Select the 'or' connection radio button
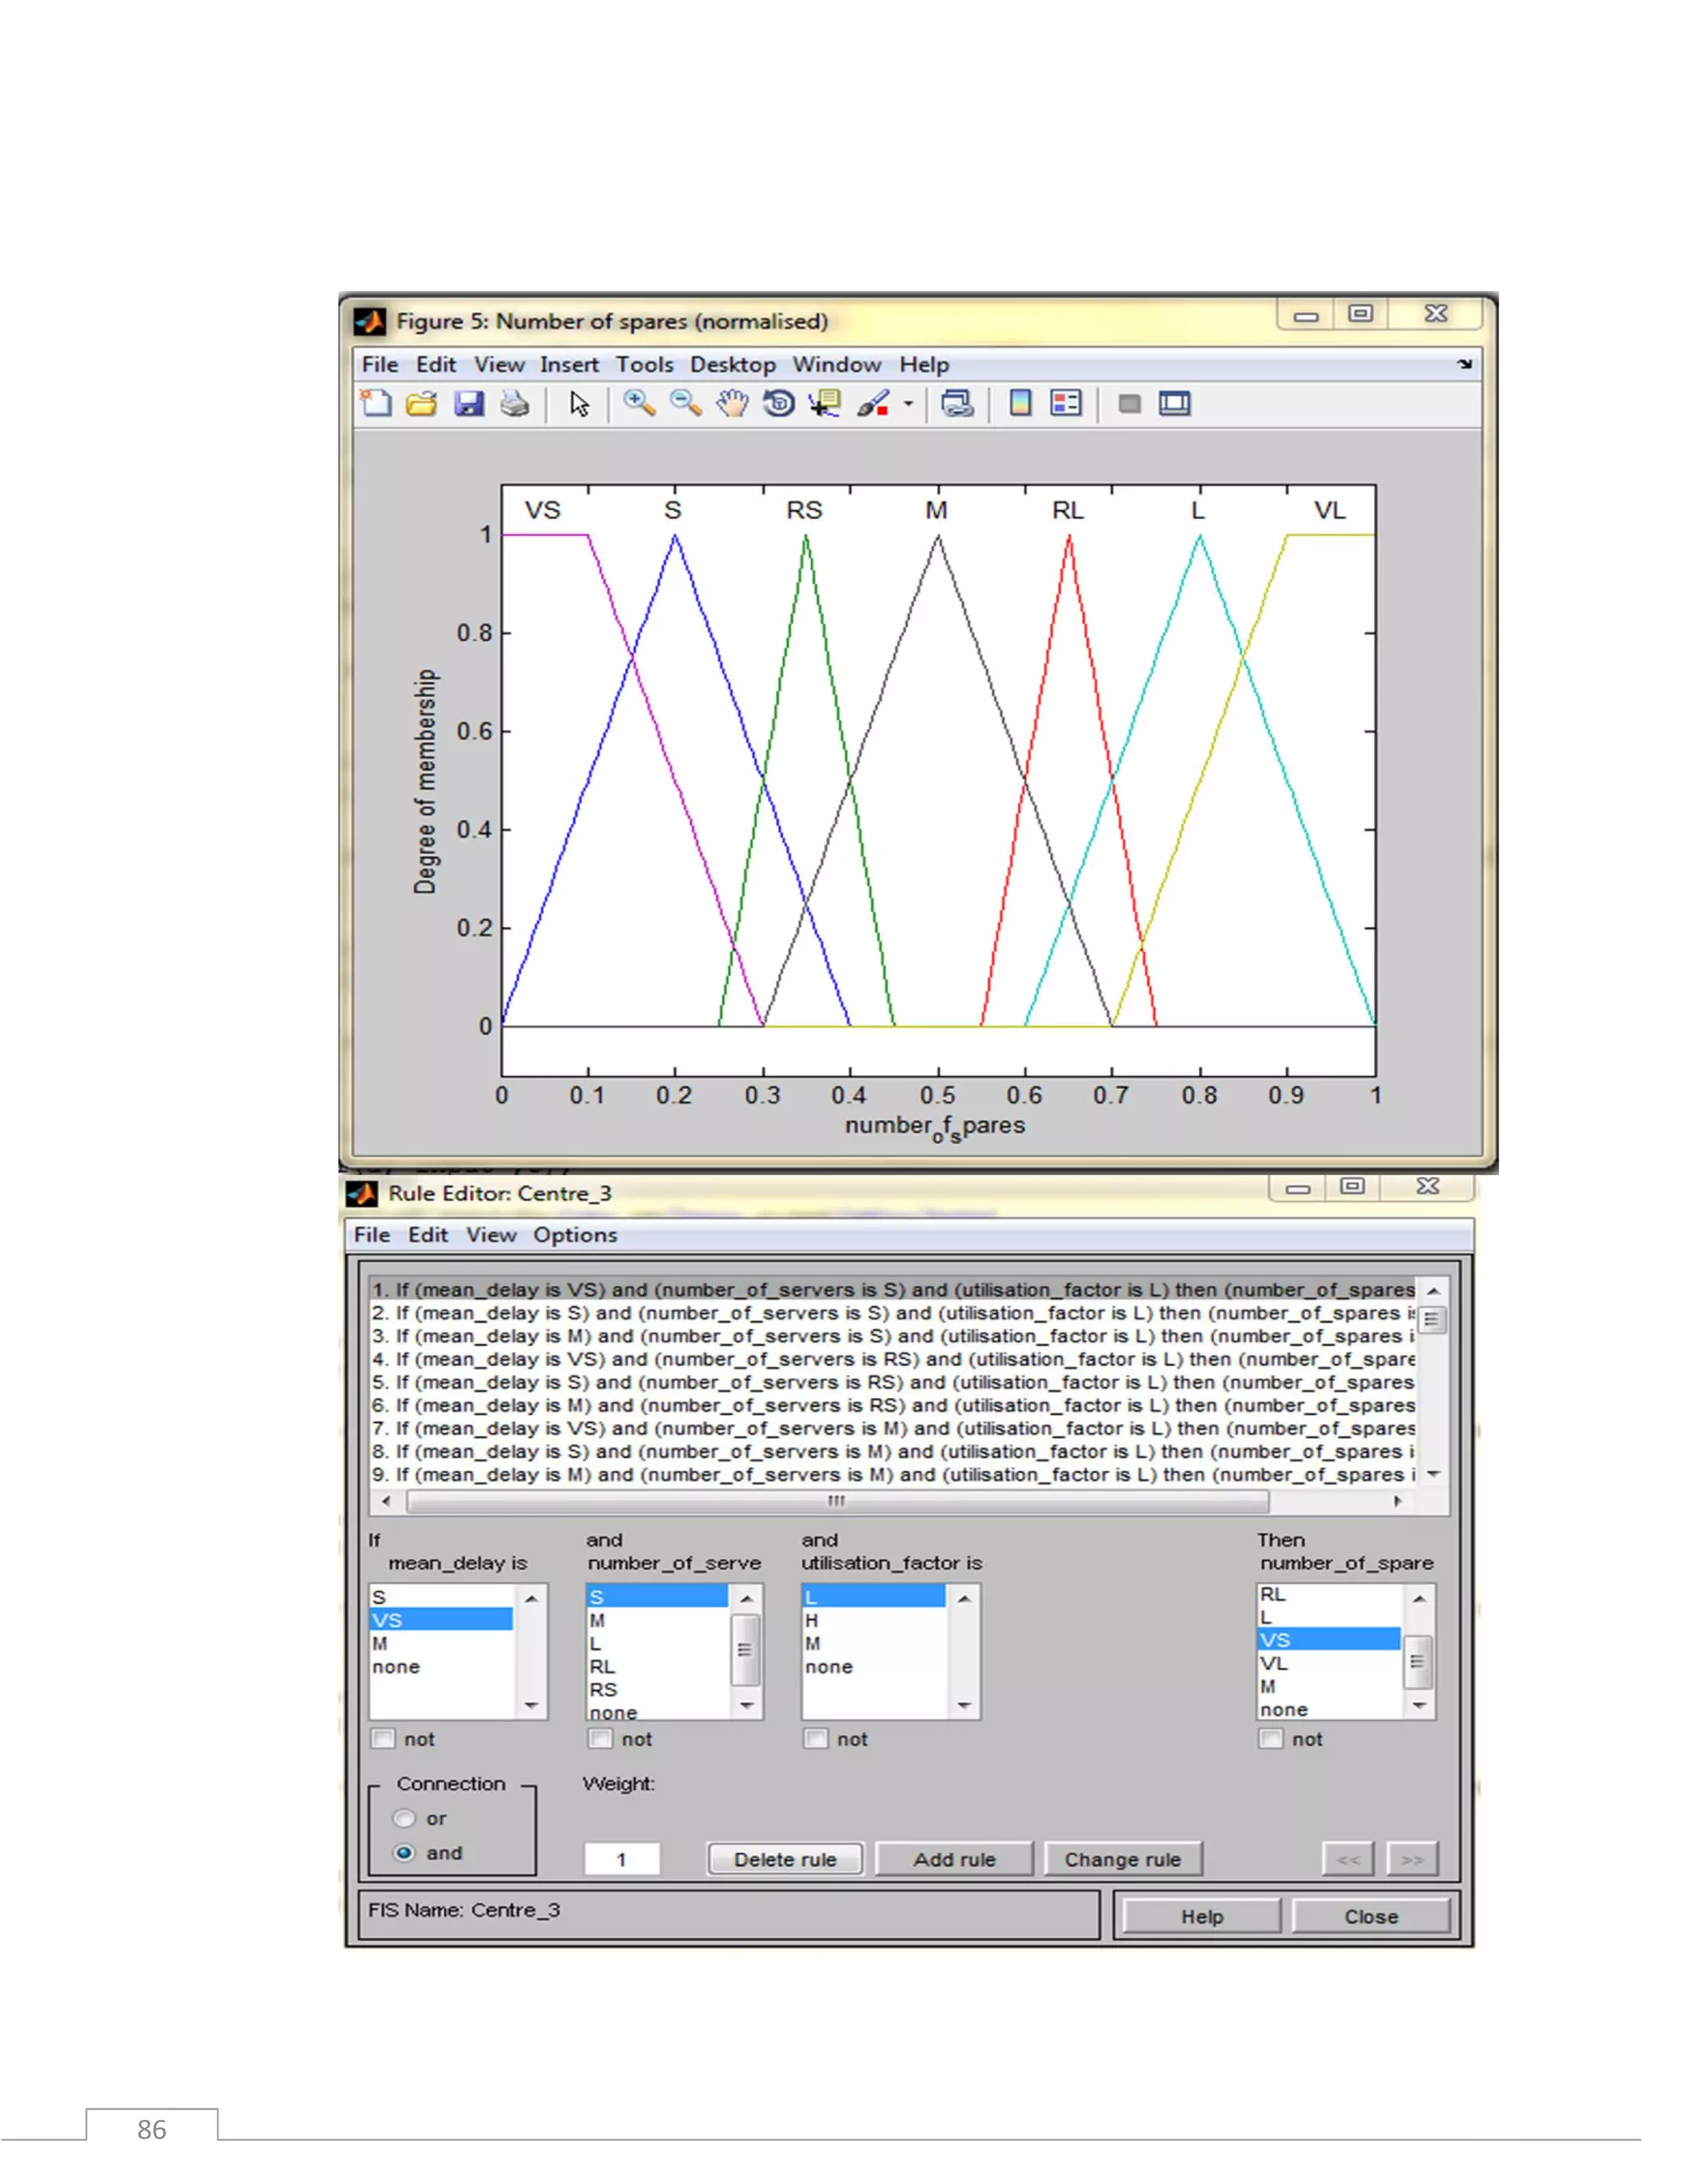The height and width of the screenshot is (2184, 1688). click(x=404, y=1818)
